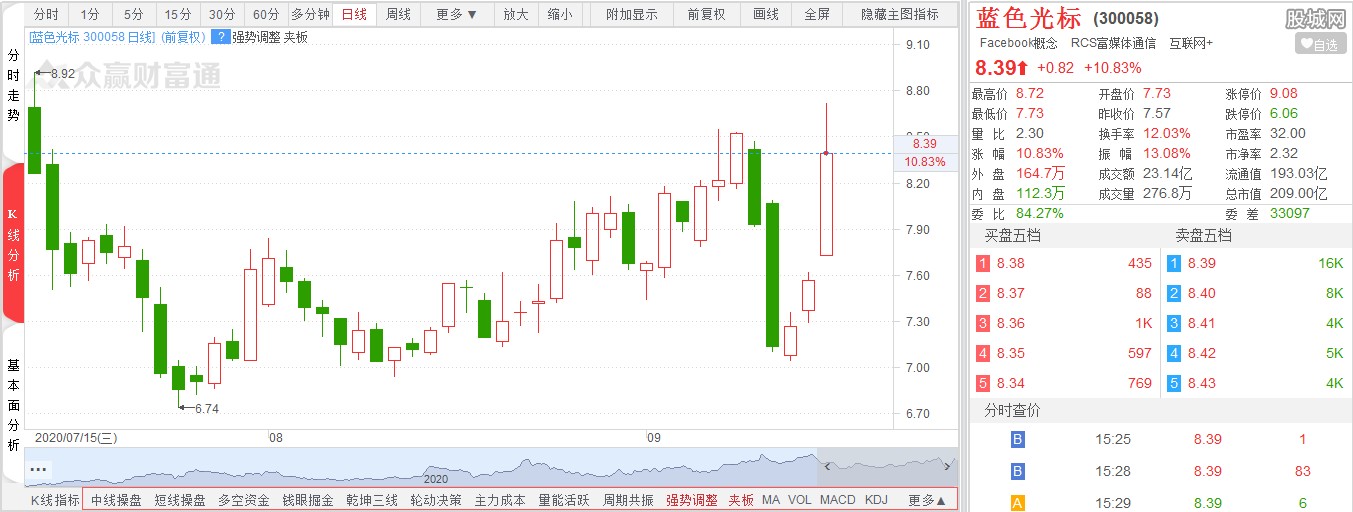
Task: Click the A icon for 15:29 trade
Action: [x=1019, y=503]
